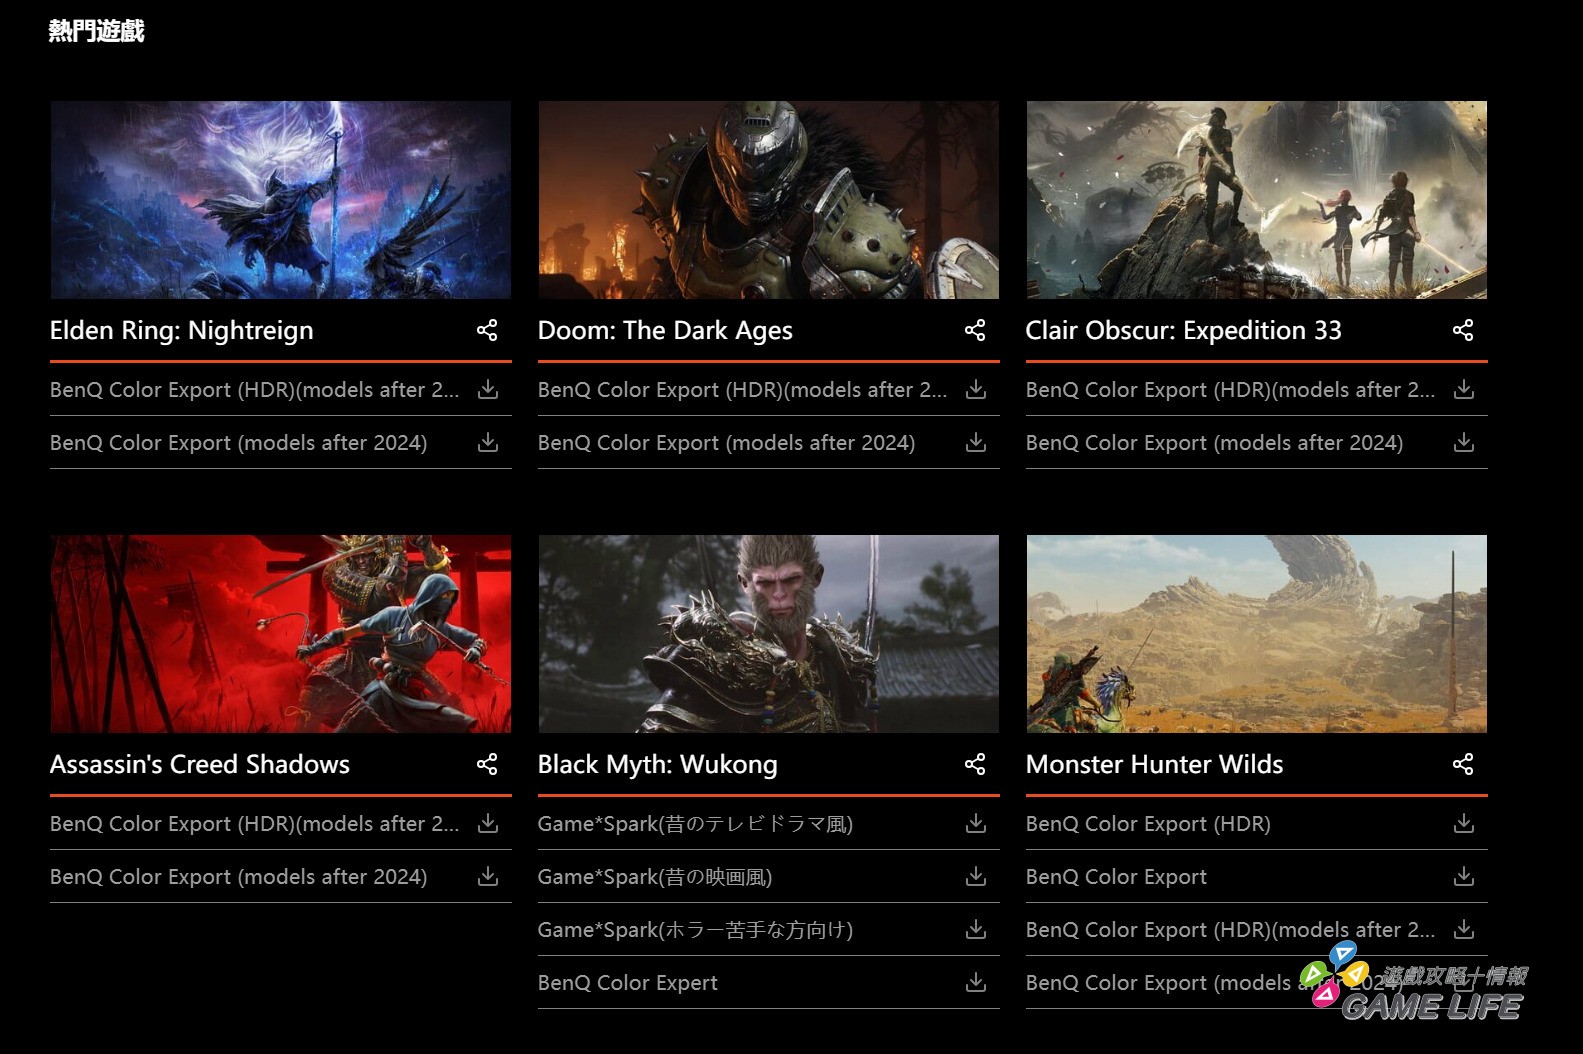Share the Black Myth: Wukong entry
This screenshot has height=1054, width=1583.
975,764
